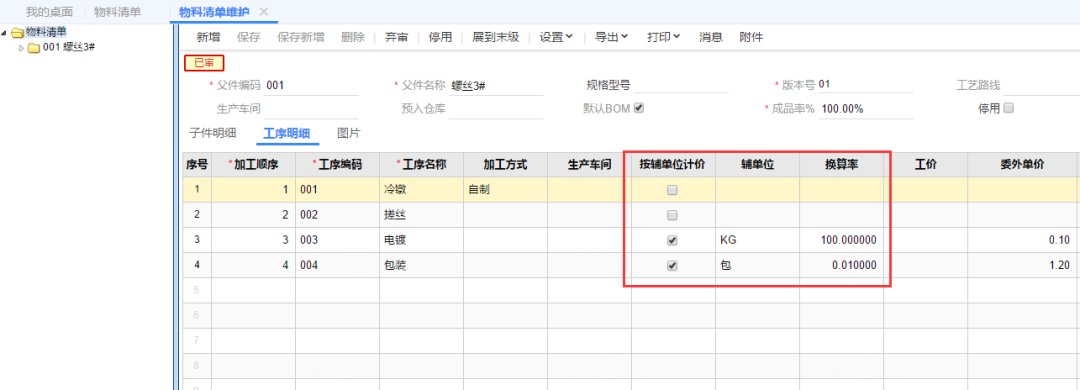Screen dimensions: 1080x390
Task: Click the 工艺路线 input field
Action: pyautogui.click(x=1042, y=85)
